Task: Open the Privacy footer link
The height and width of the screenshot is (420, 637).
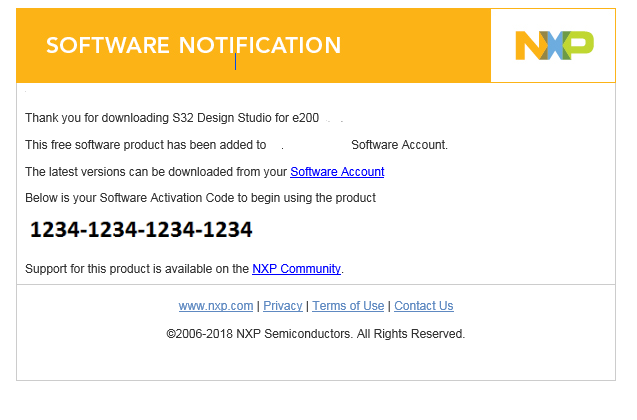Action: tap(282, 306)
